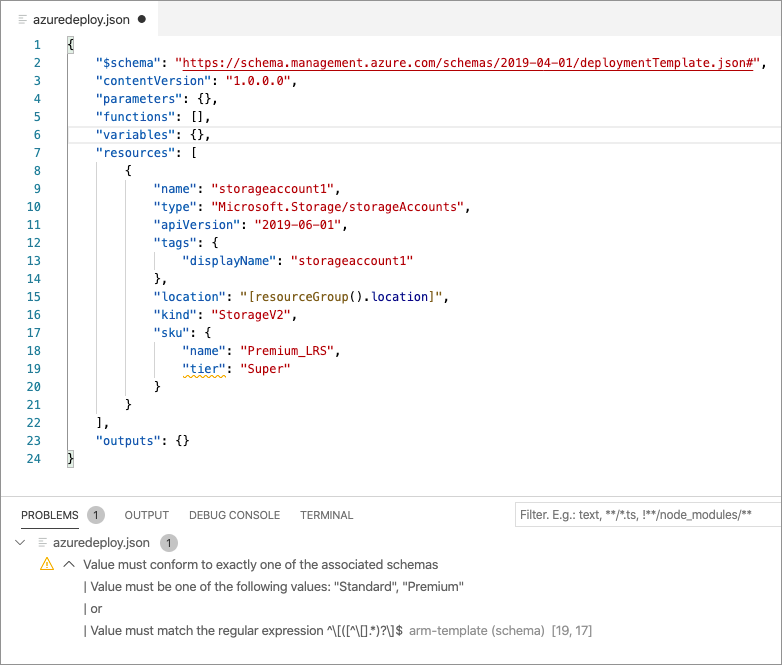This screenshot has width=782, height=665.
Task: Click the "2019-06-01" apiVersion value
Action: [298, 225]
